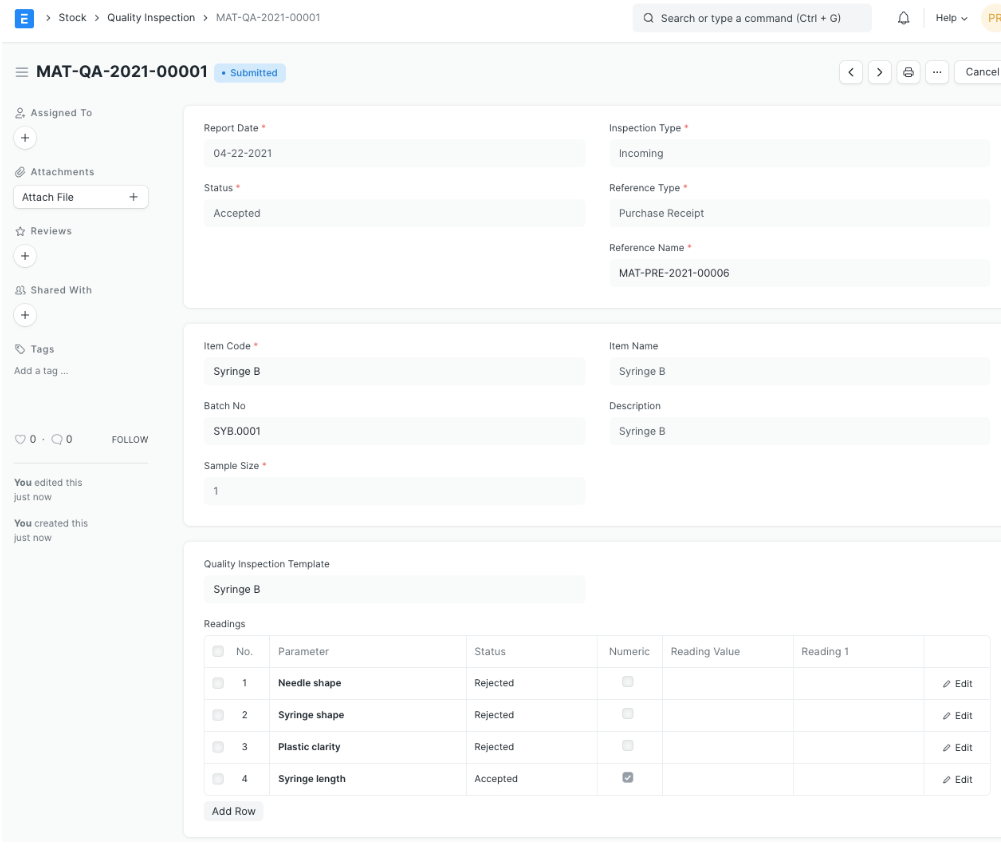Click the print icon button
The image size is (1001, 854).
click(x=908, y=72)
